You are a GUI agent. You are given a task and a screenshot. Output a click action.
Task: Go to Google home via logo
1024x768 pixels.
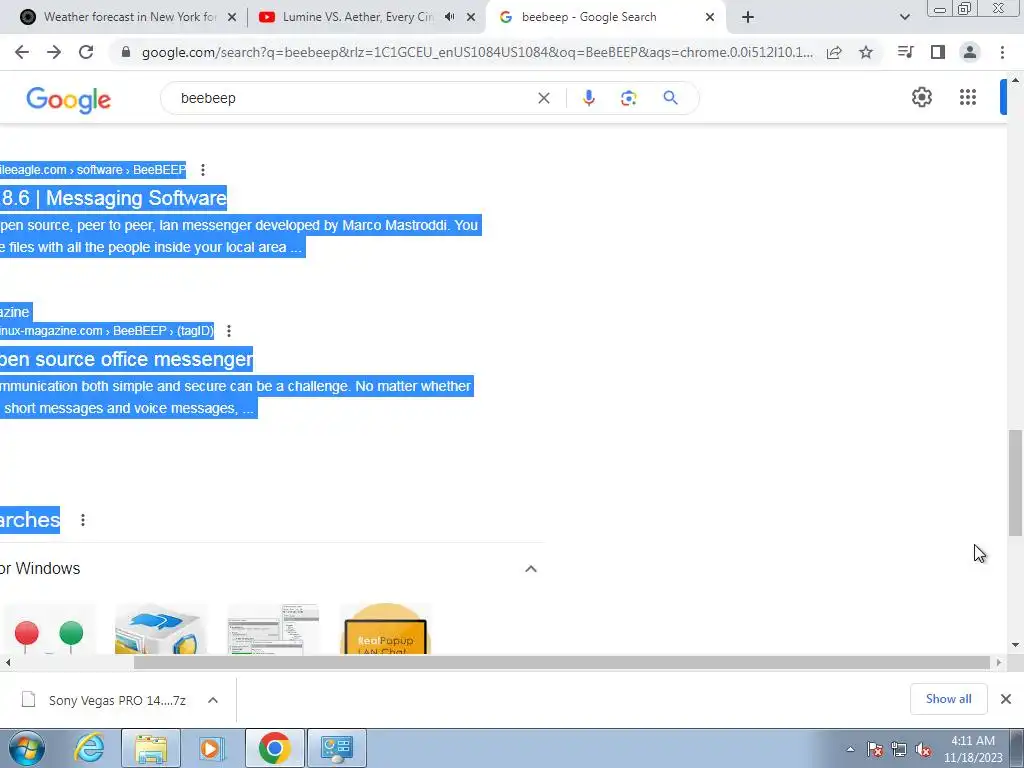69,100
